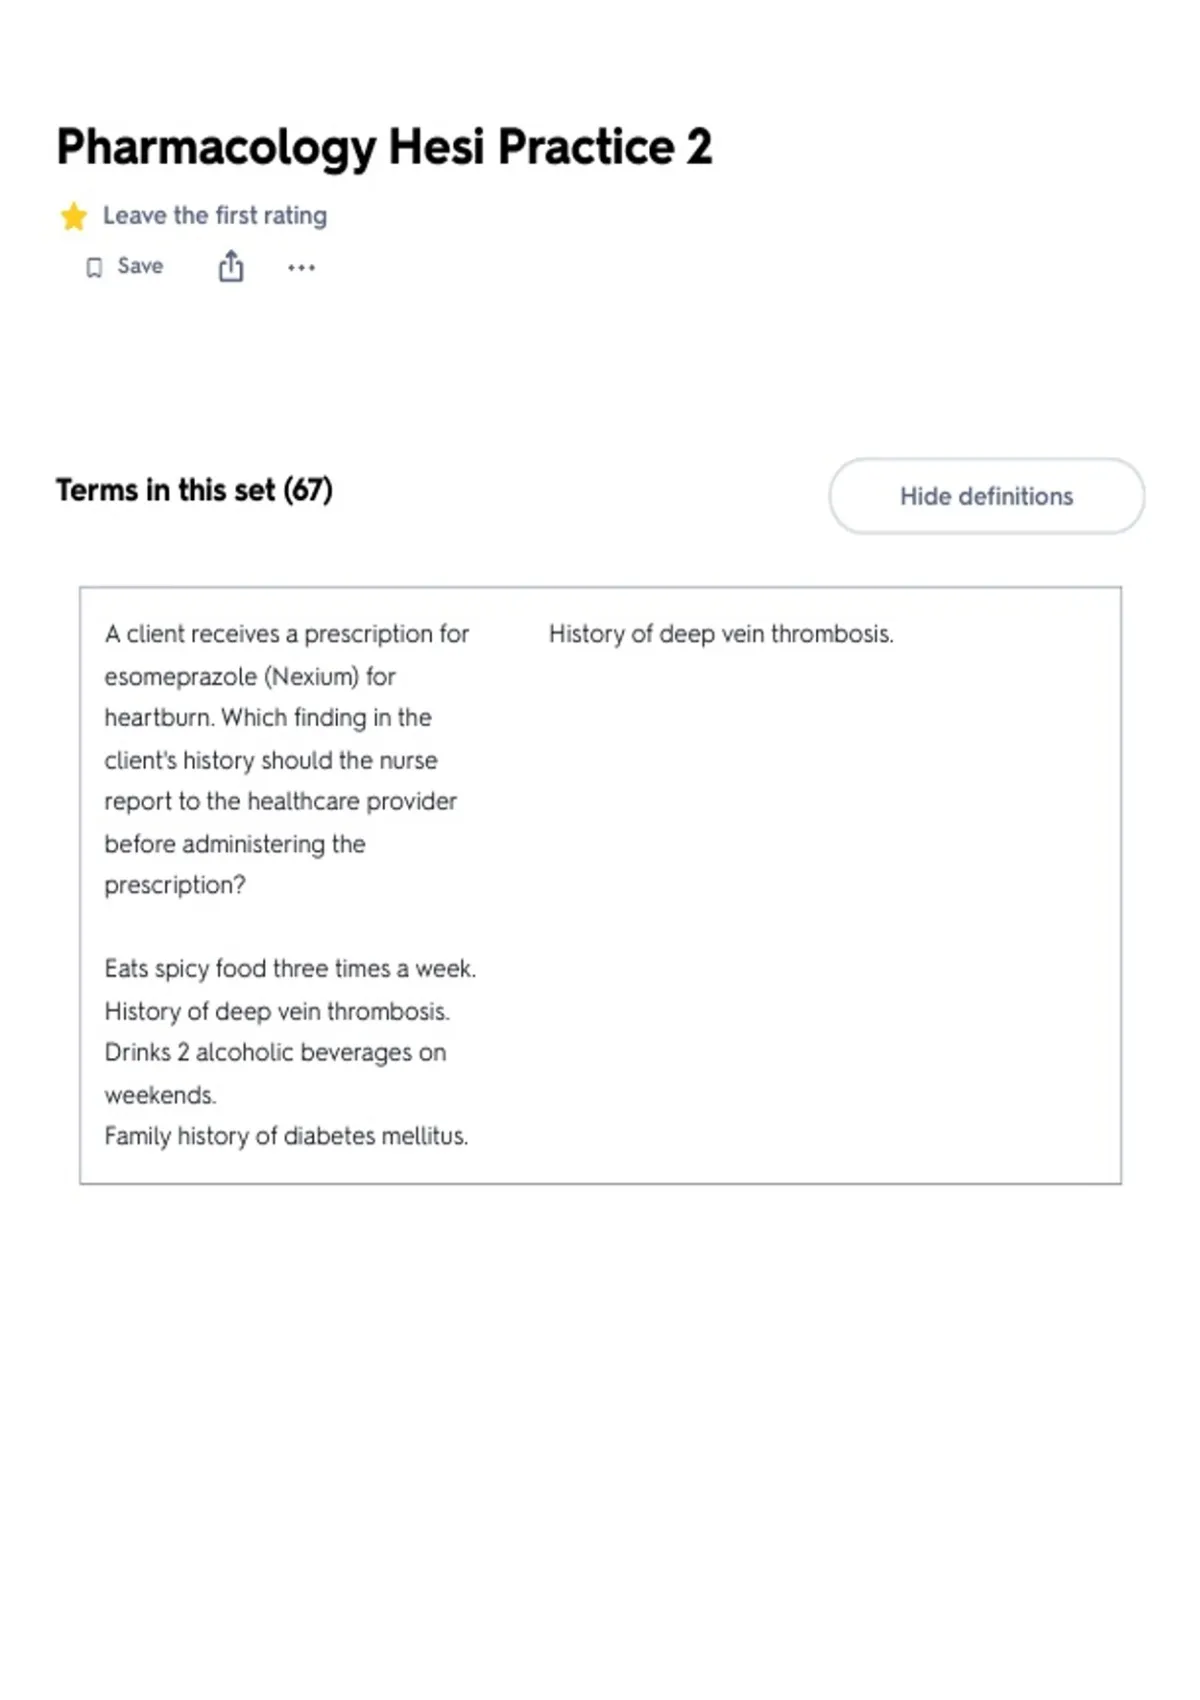1200x1700 pixels.
Task: Click the word heartburn in the question
Action: coord(158,718)
